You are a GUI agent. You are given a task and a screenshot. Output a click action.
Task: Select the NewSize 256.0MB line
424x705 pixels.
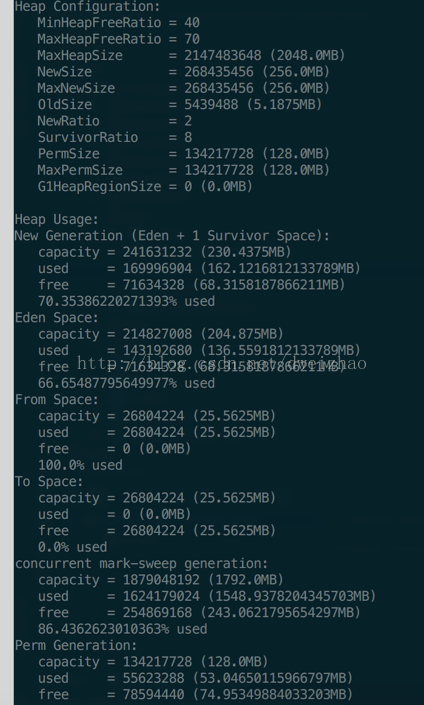tap(183, 72)
